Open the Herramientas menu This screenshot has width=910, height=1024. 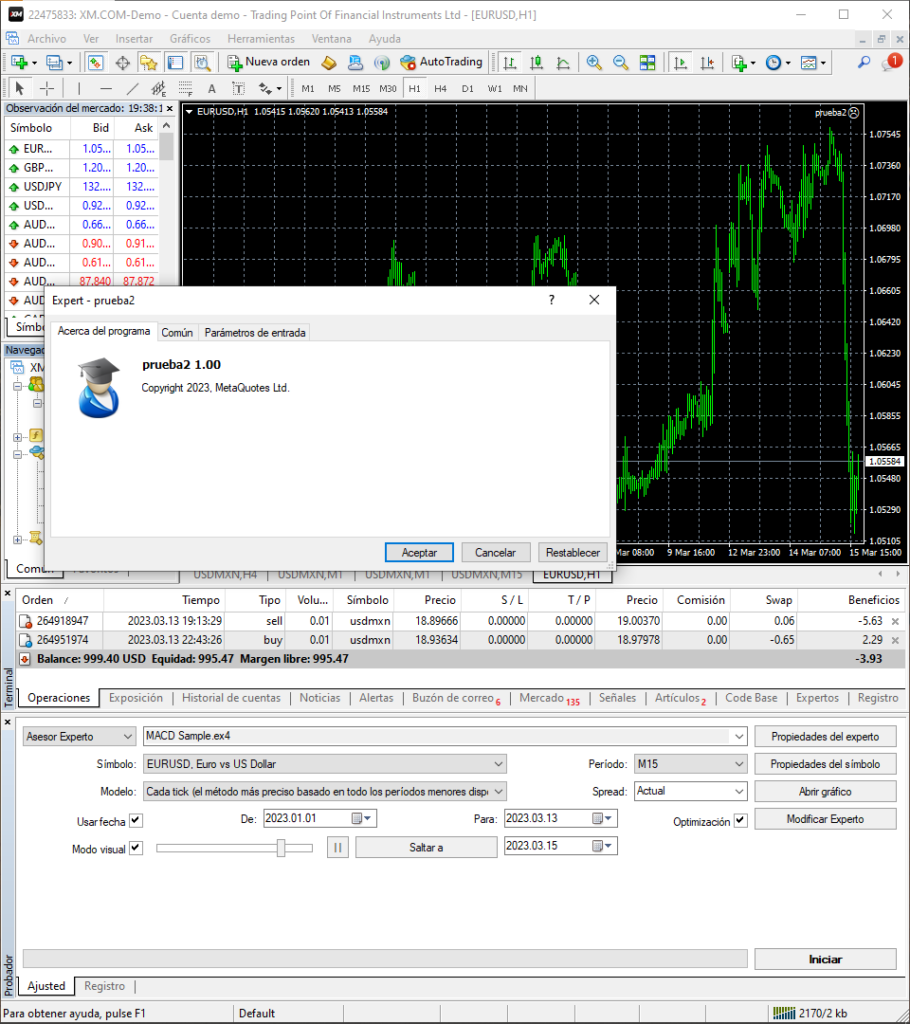(x=261, y=39)
